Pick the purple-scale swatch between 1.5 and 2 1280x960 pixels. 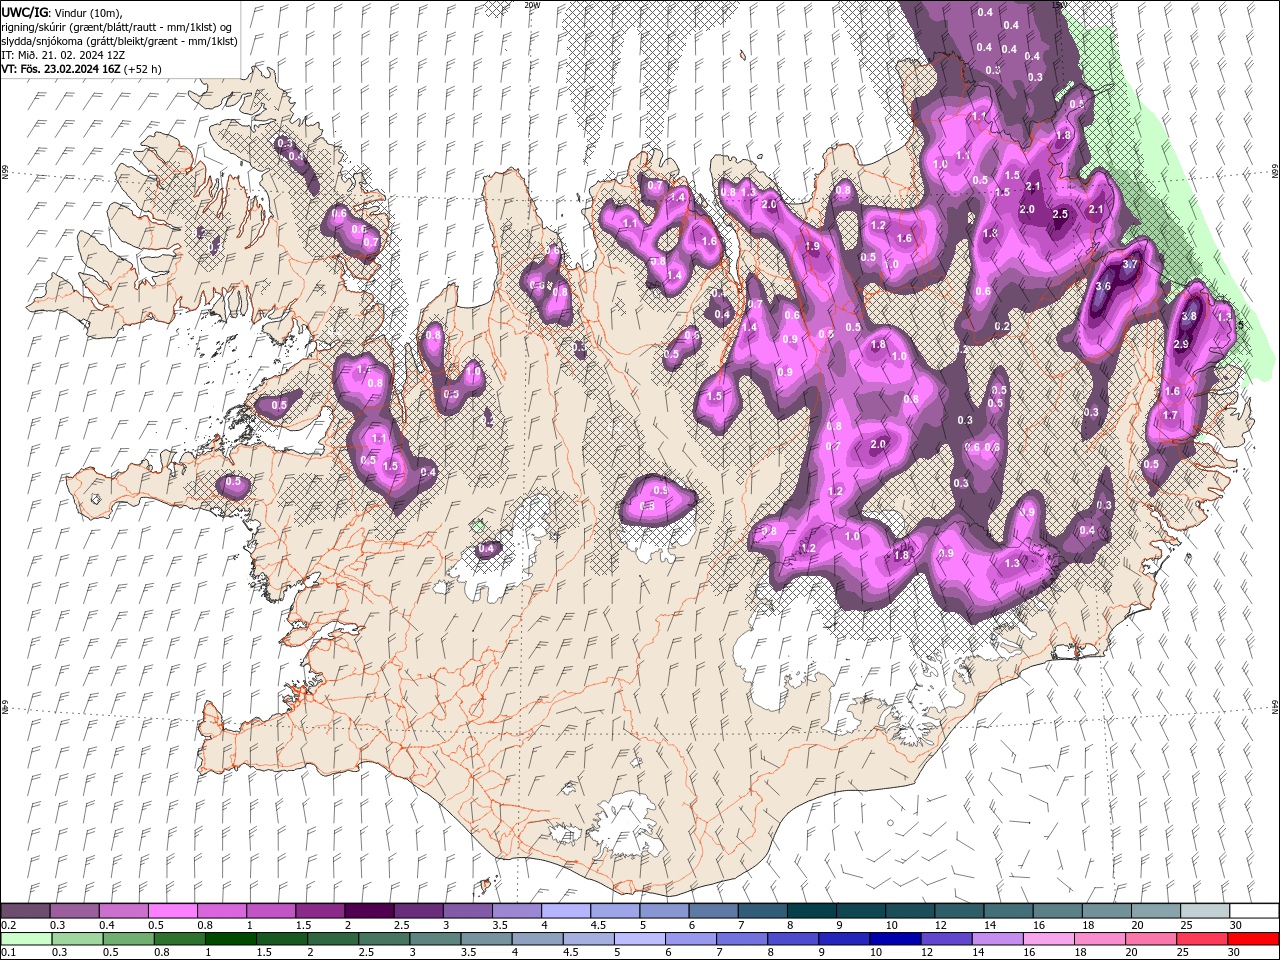320,911
